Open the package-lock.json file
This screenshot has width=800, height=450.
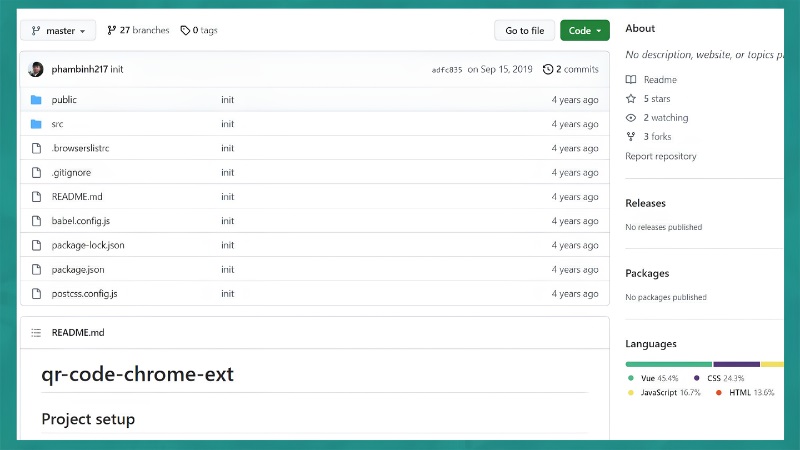pyautogui.click(x=88, y=245)
